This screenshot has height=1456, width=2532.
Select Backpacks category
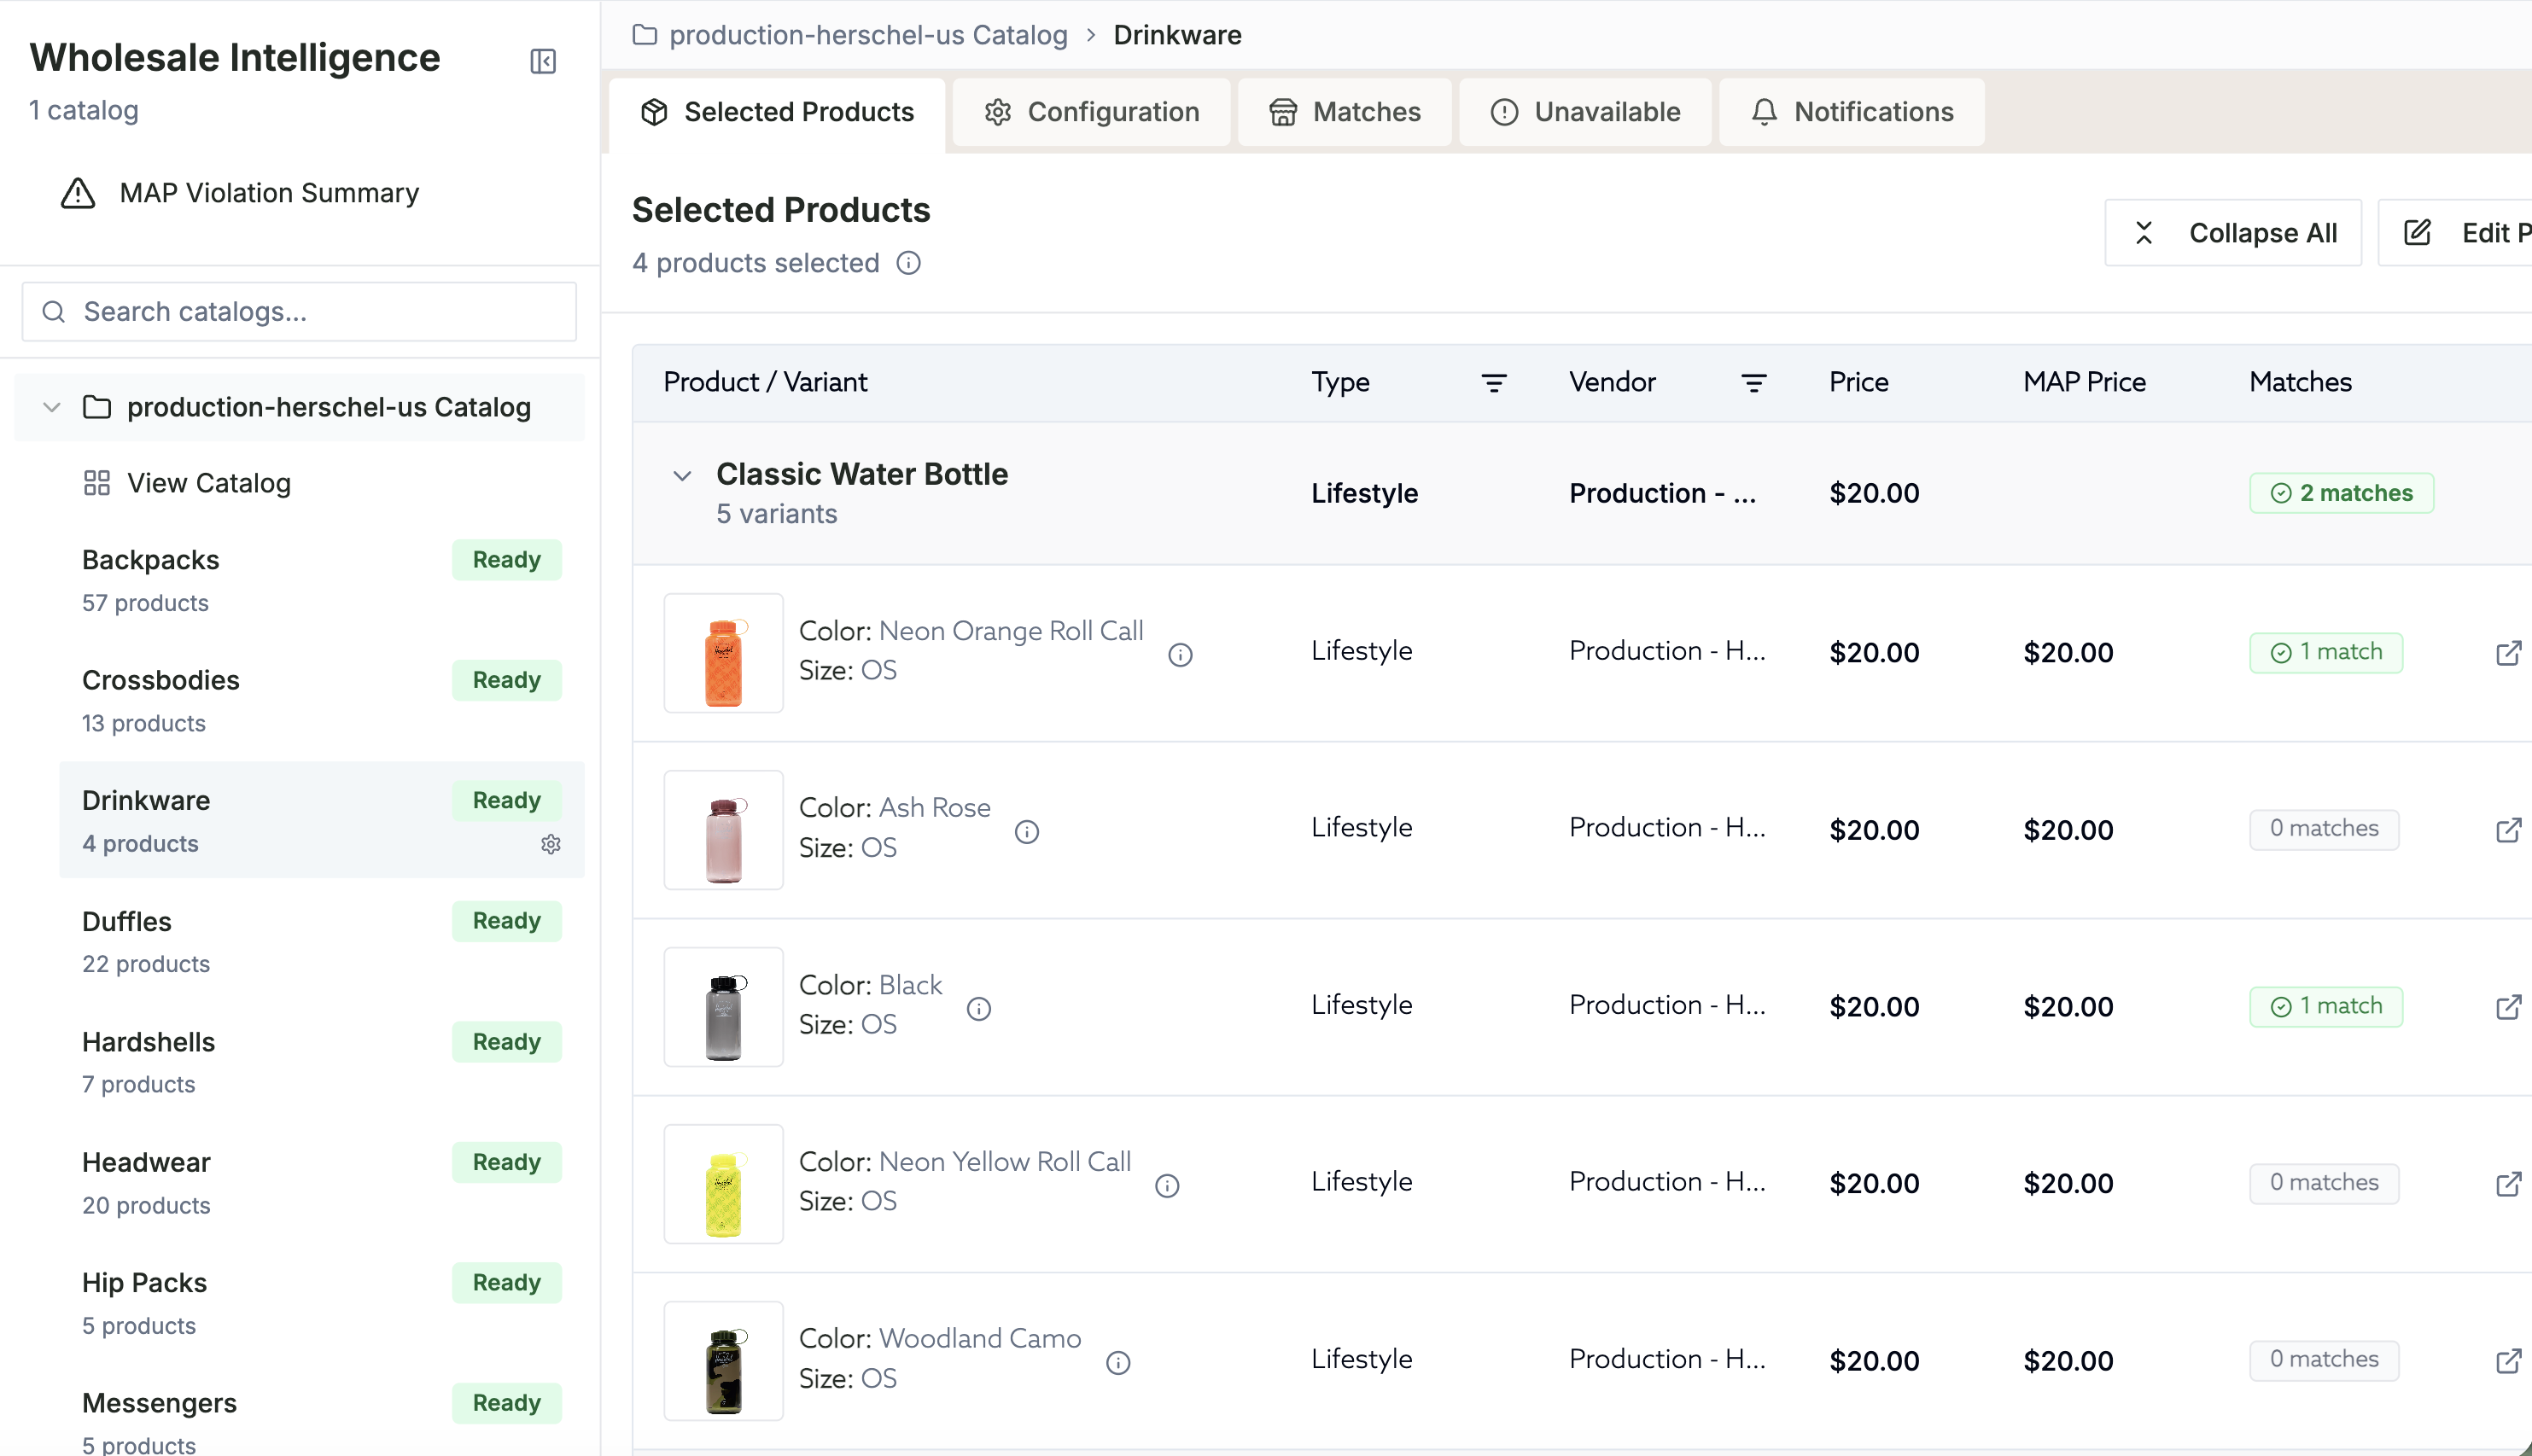pos(321,580)
